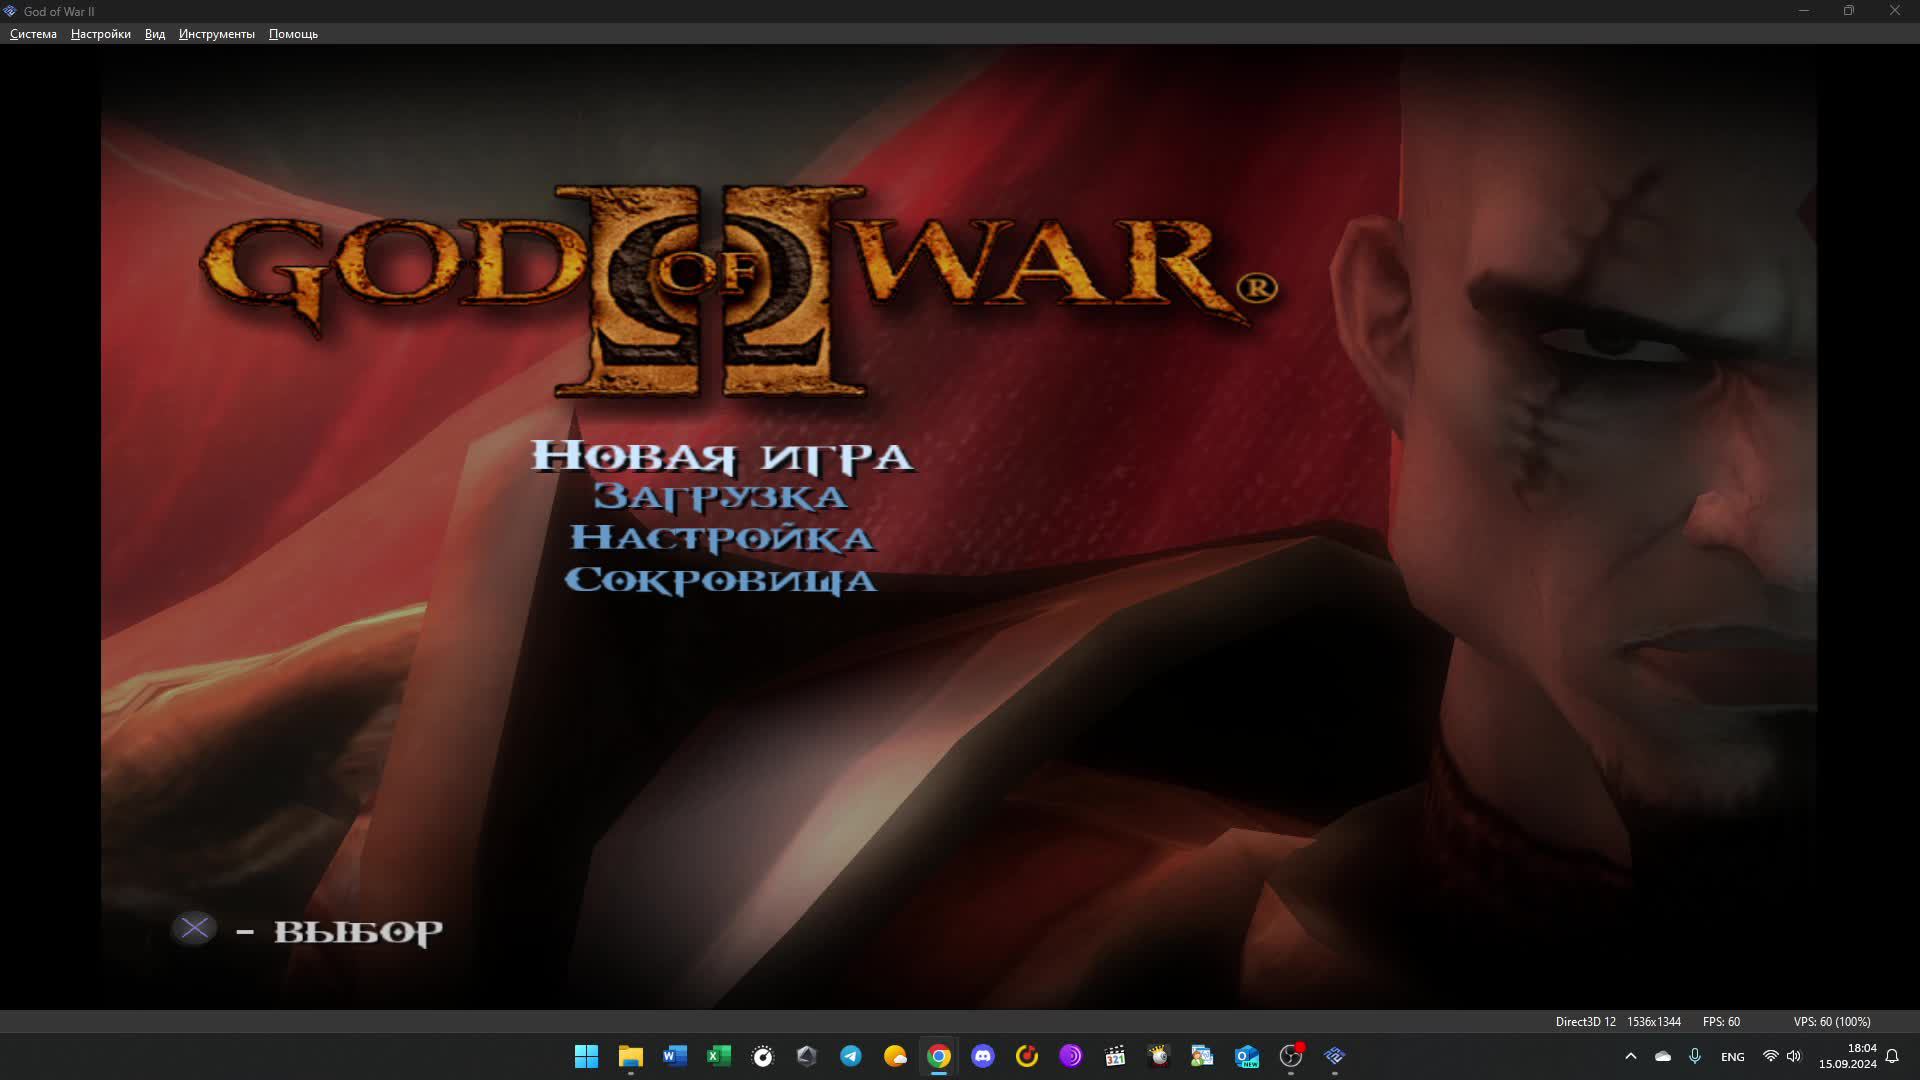Choose Сокровища game menu option
Screen dimensions: 1920x1080
click(720, 580)
